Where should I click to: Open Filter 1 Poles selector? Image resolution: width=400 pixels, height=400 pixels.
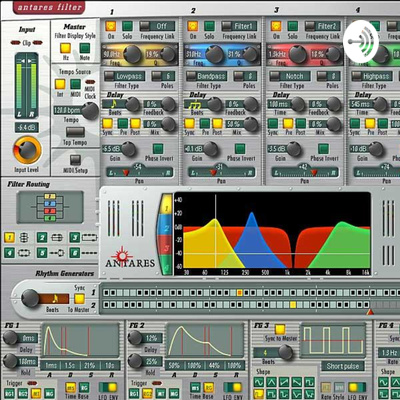[x=163, y=76]
